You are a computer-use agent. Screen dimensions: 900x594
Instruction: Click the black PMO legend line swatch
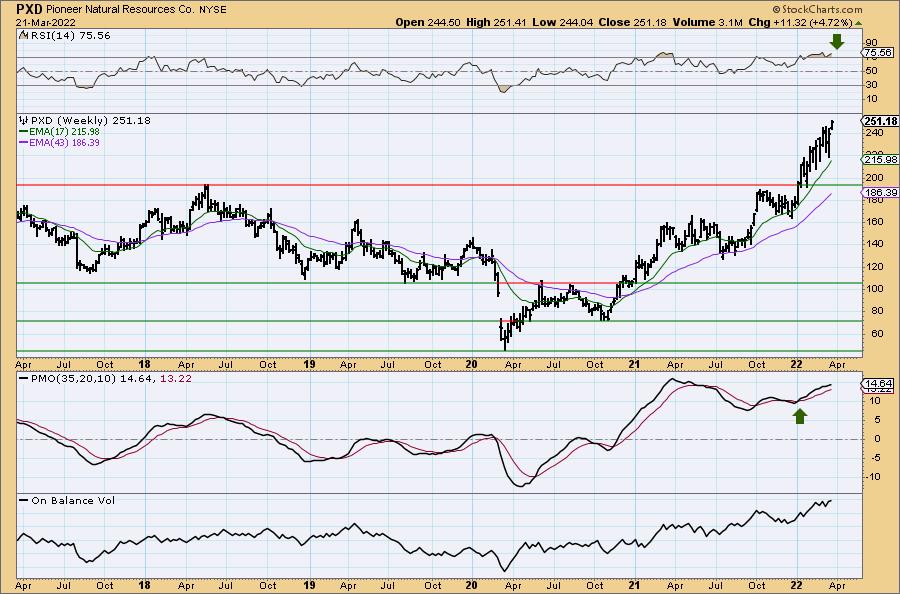pyautogui.click(x=24, y=379)
